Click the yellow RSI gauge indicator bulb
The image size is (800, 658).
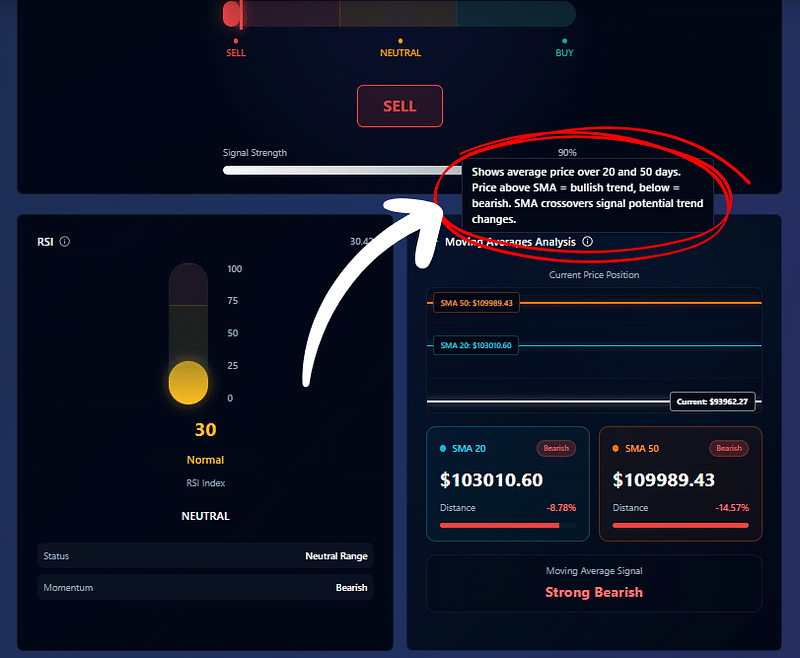tap(188, 381)
